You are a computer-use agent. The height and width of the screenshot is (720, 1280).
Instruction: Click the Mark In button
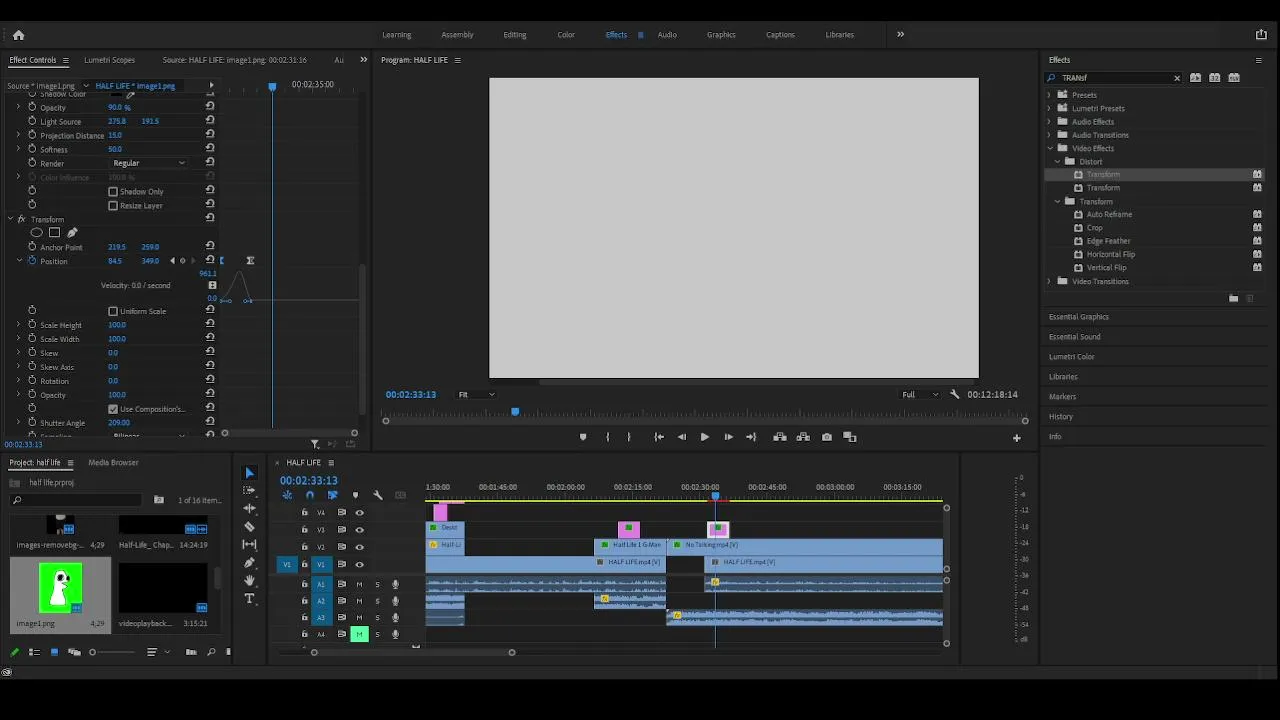(607, 437)
